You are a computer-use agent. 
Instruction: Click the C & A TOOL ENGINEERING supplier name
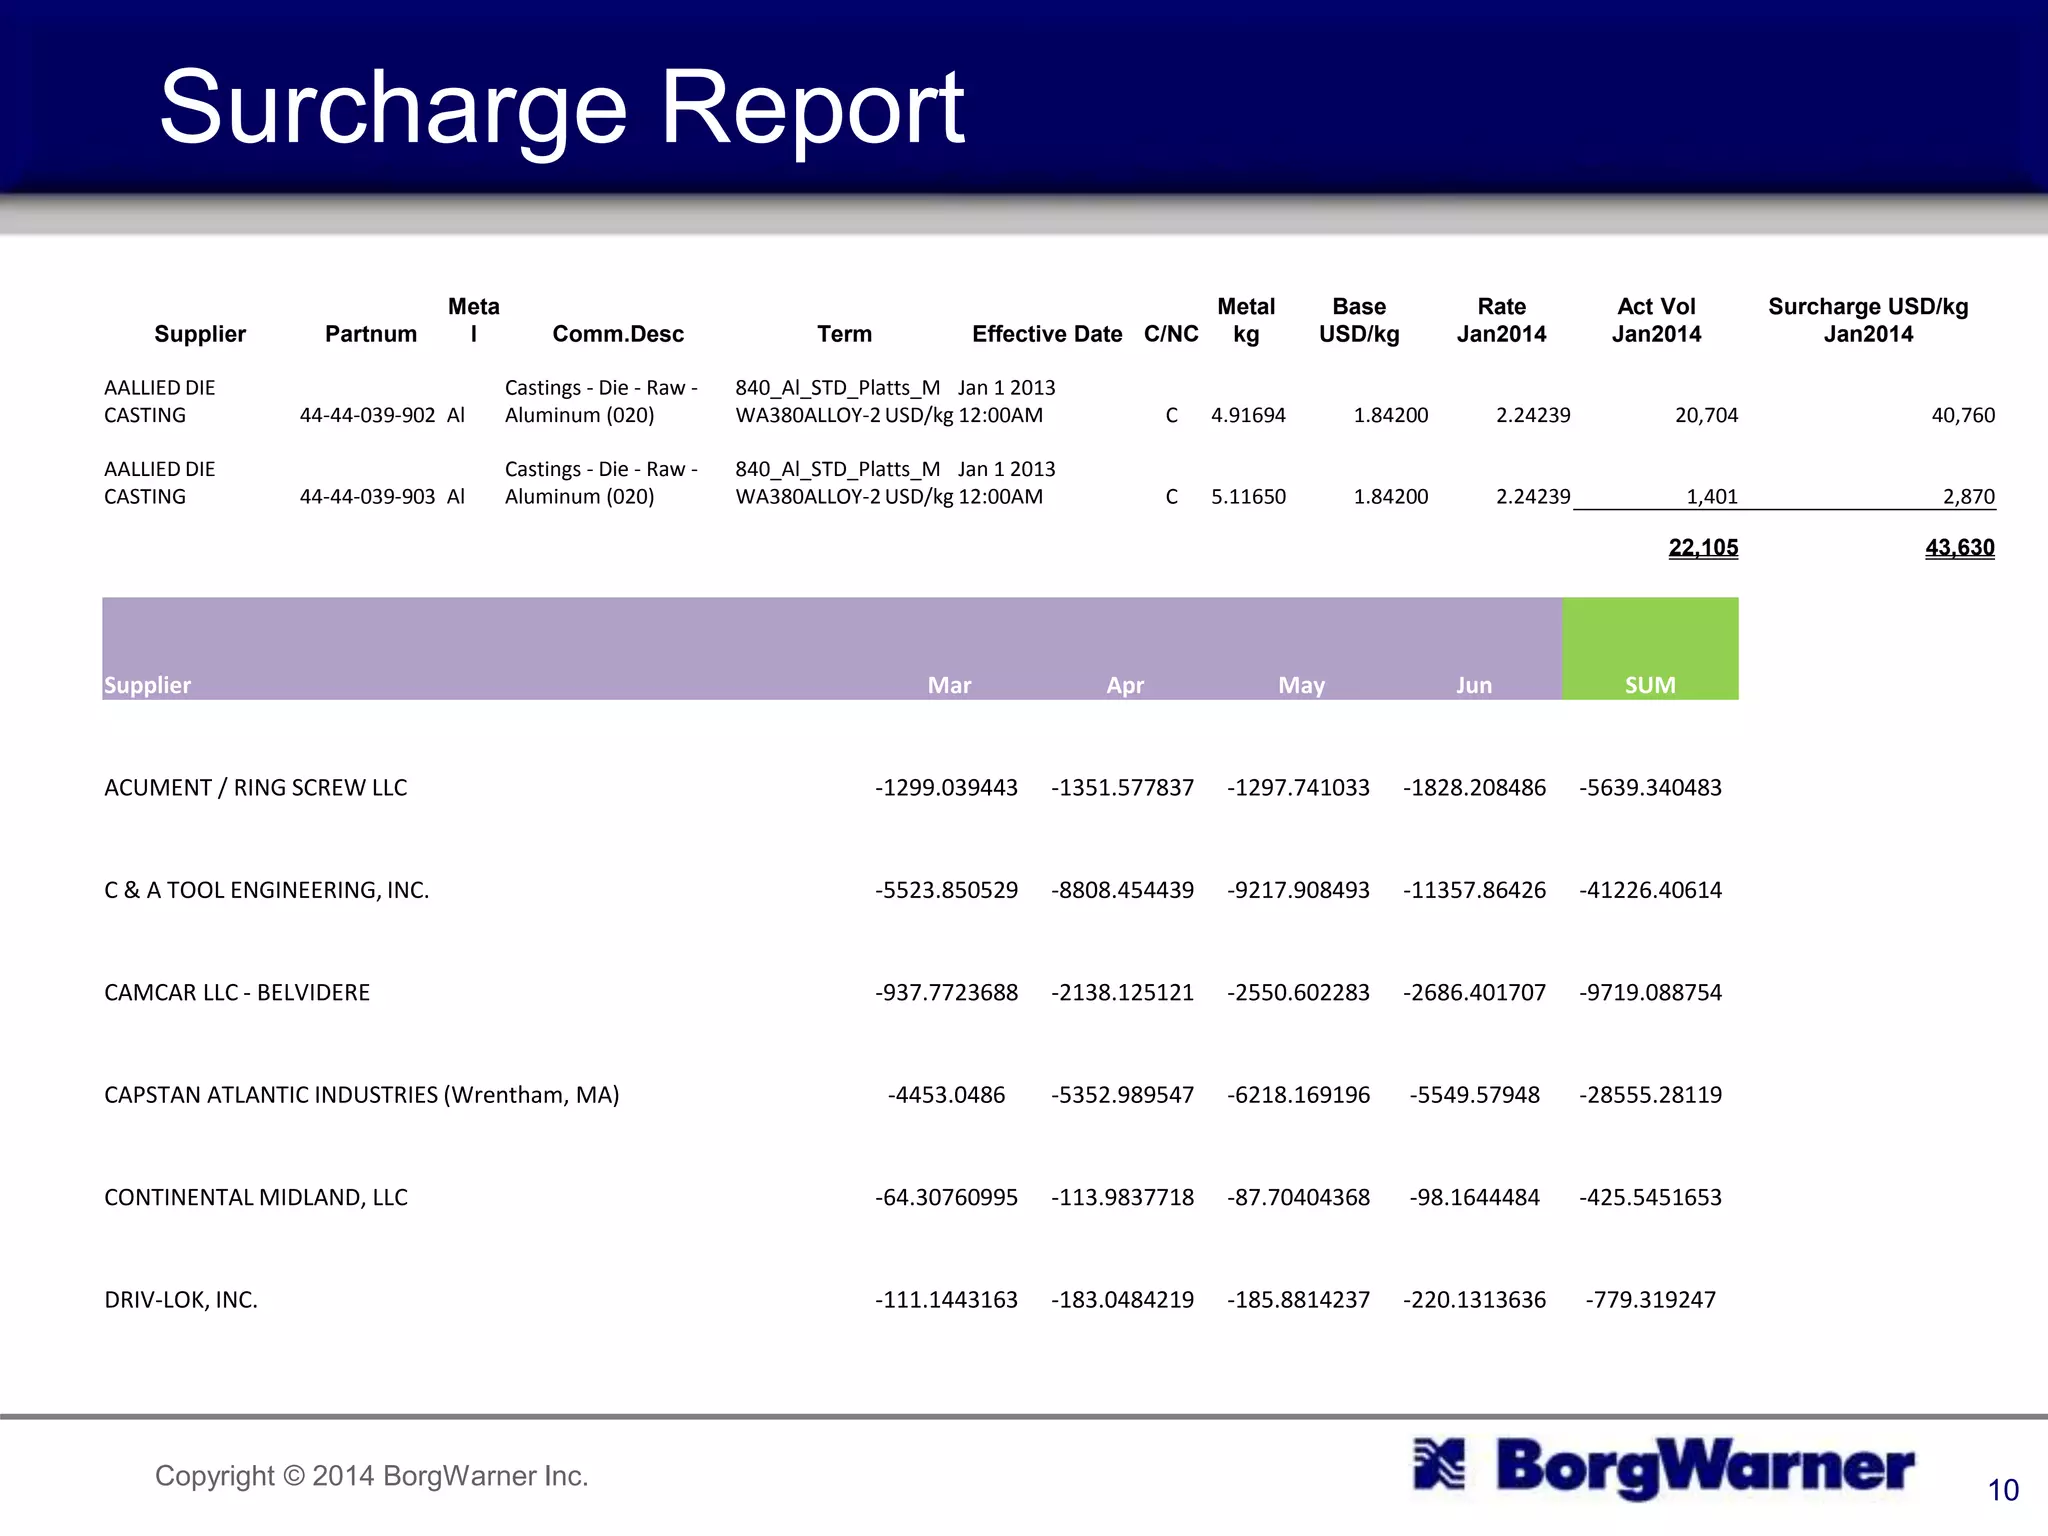tap(267, 890)
